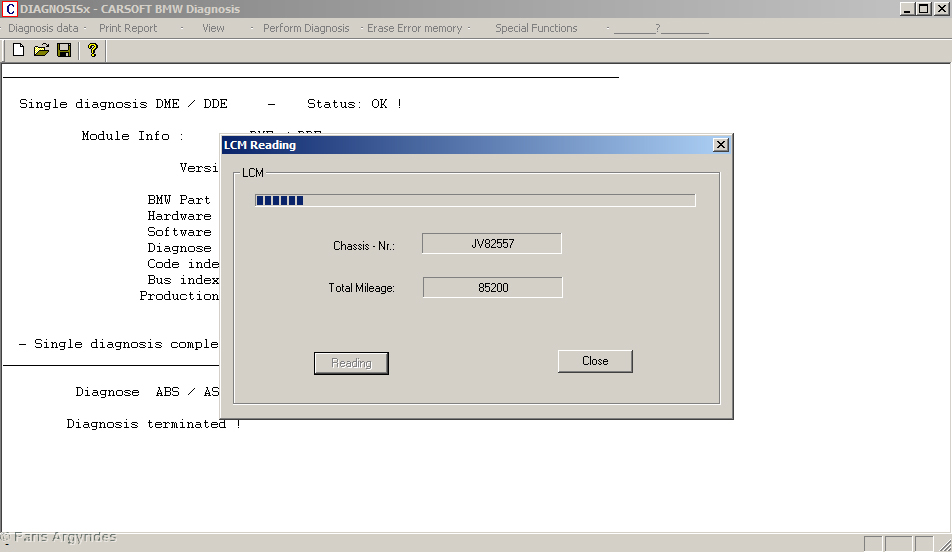Image resolution: width=952 pixels, height=552 pixels.
Task: Open the question mark help menu
Action: coord(661,29)
